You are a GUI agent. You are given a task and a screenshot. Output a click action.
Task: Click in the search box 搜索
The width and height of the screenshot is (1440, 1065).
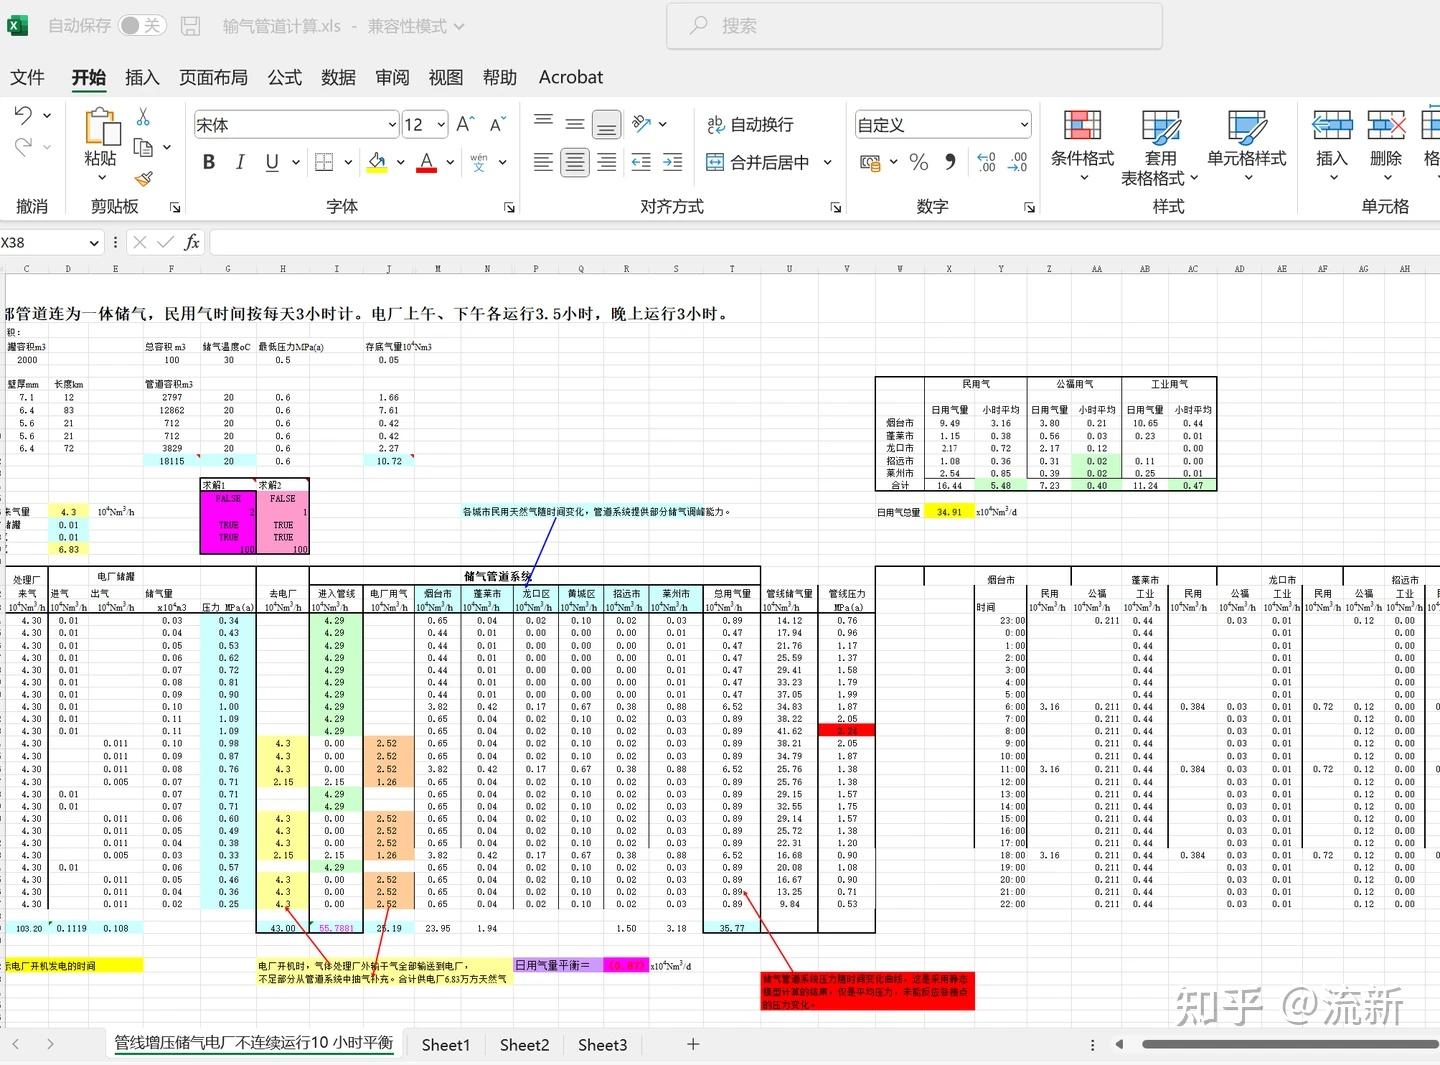914,26
